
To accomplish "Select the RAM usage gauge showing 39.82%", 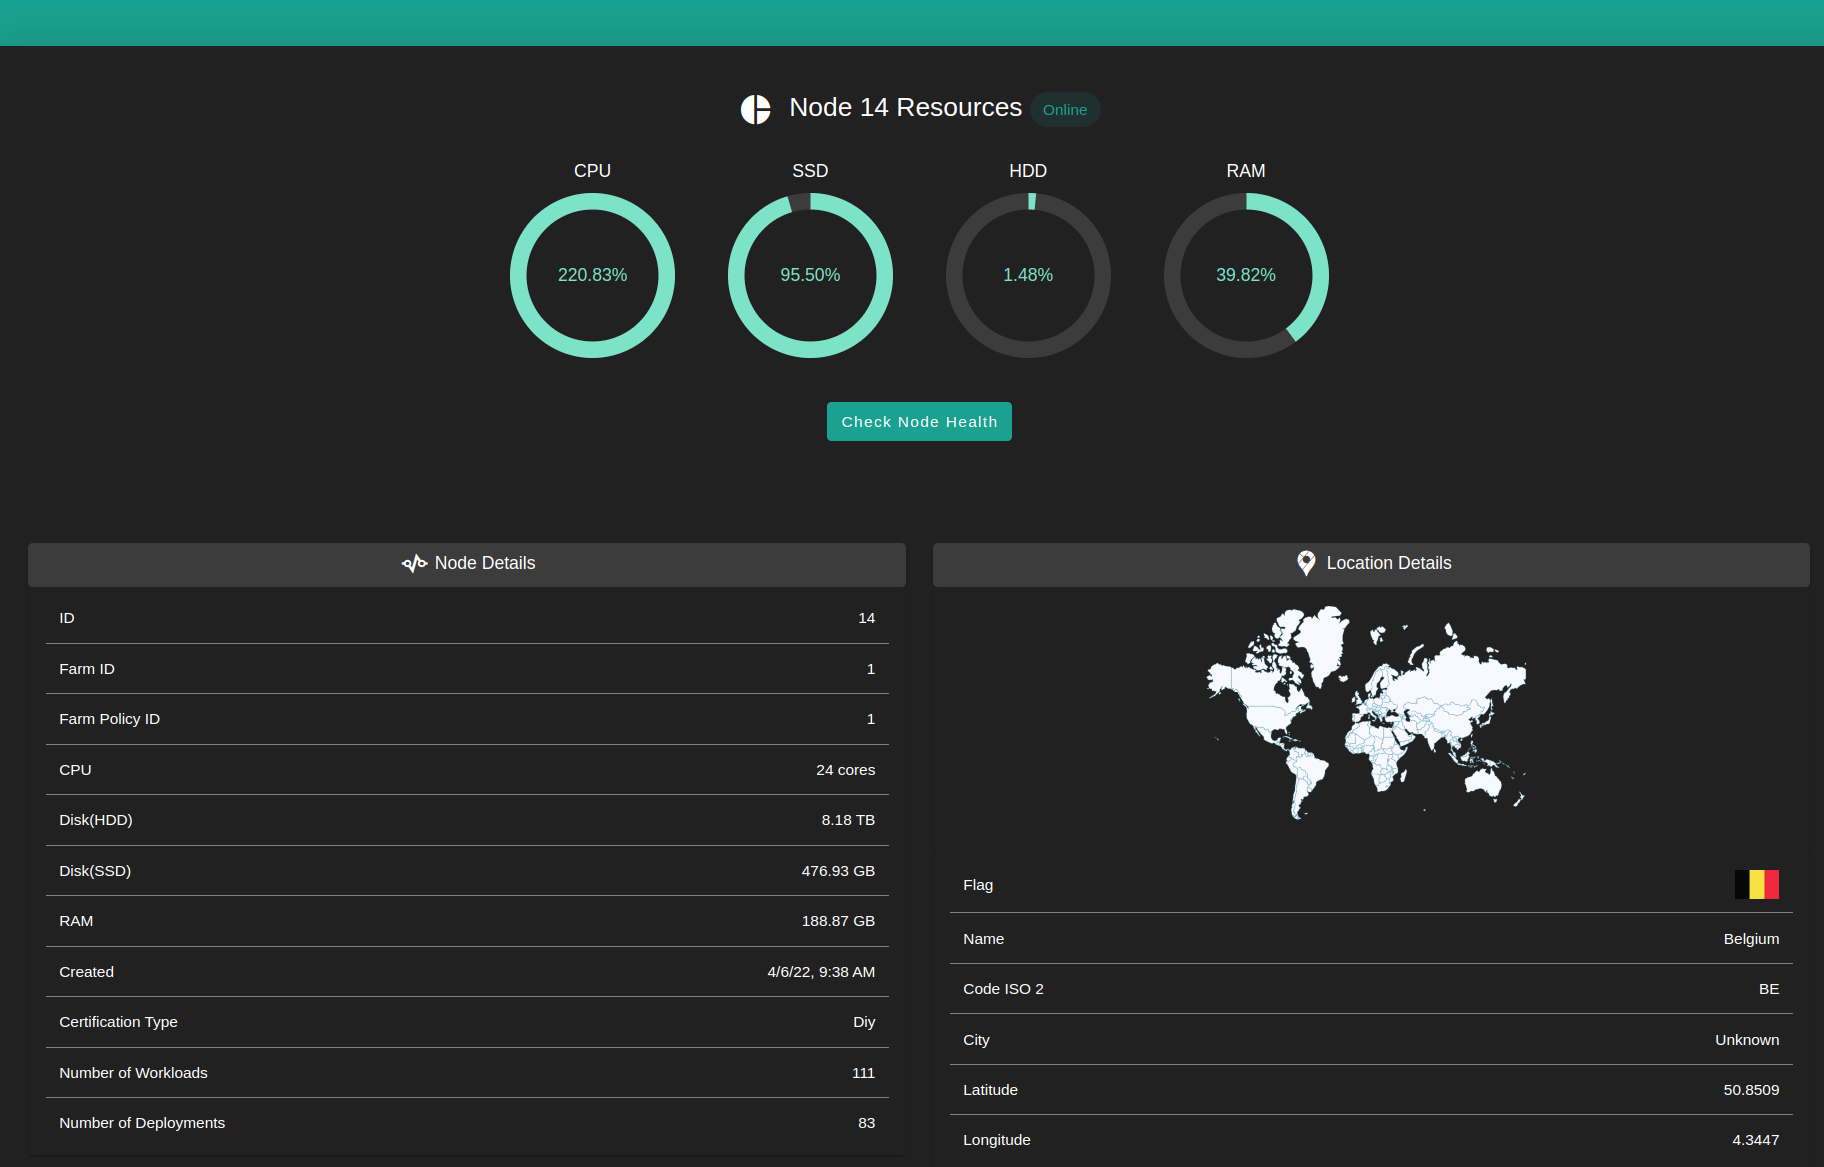I will [1245, 275].
